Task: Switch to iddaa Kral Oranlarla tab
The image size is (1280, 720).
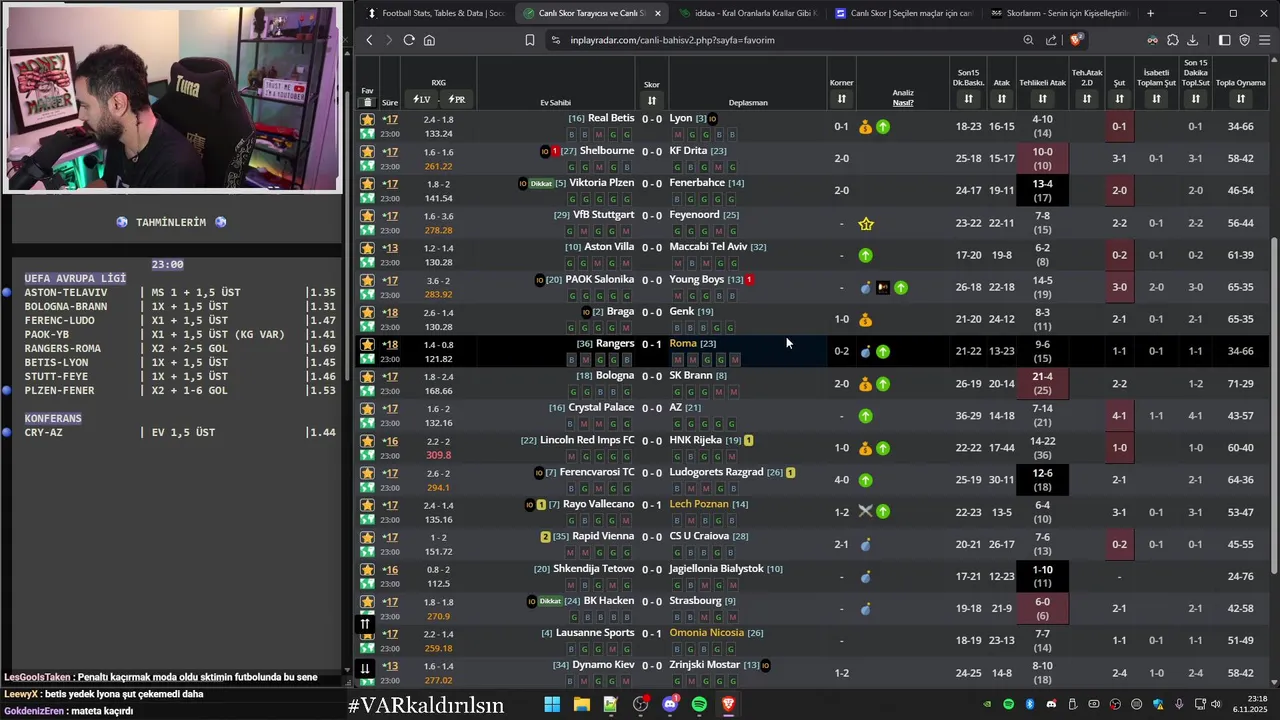Action: (747, 13)
